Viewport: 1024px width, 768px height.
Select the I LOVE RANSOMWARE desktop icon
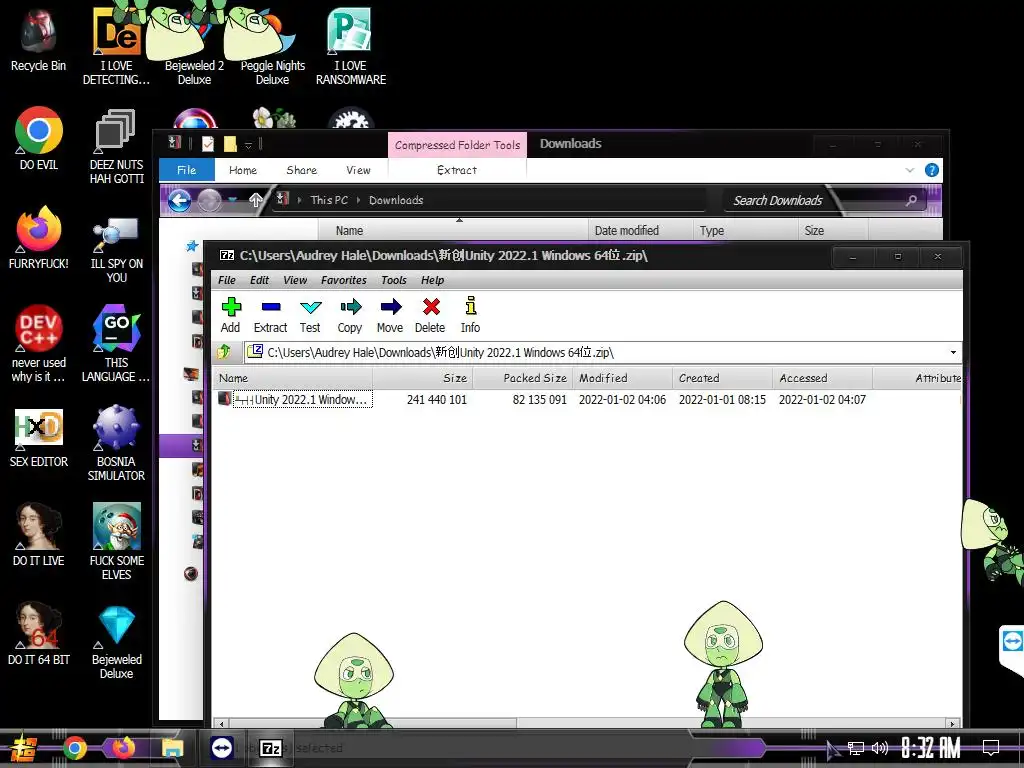[351, 47]
